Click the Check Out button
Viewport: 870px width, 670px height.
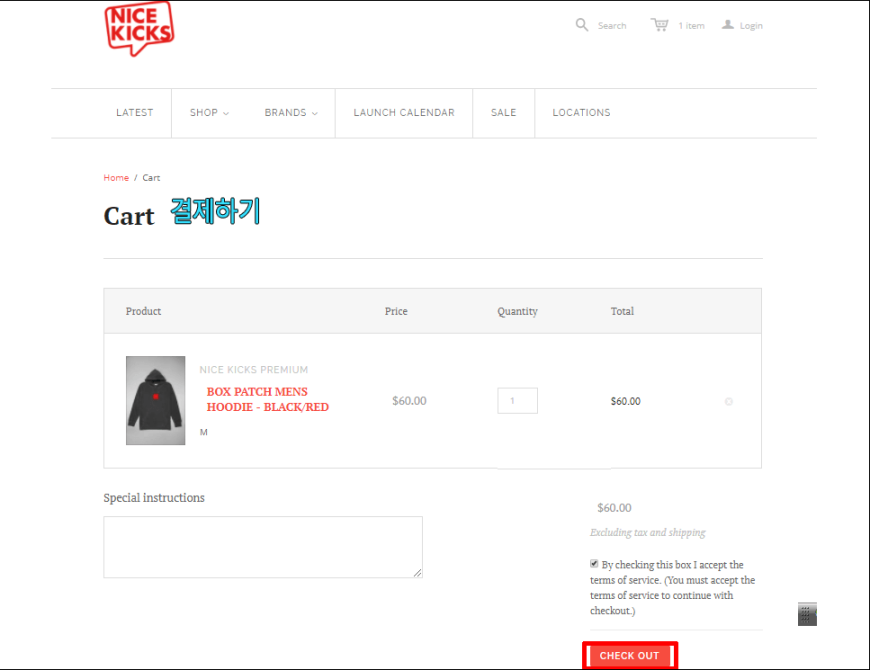[630, 656]
